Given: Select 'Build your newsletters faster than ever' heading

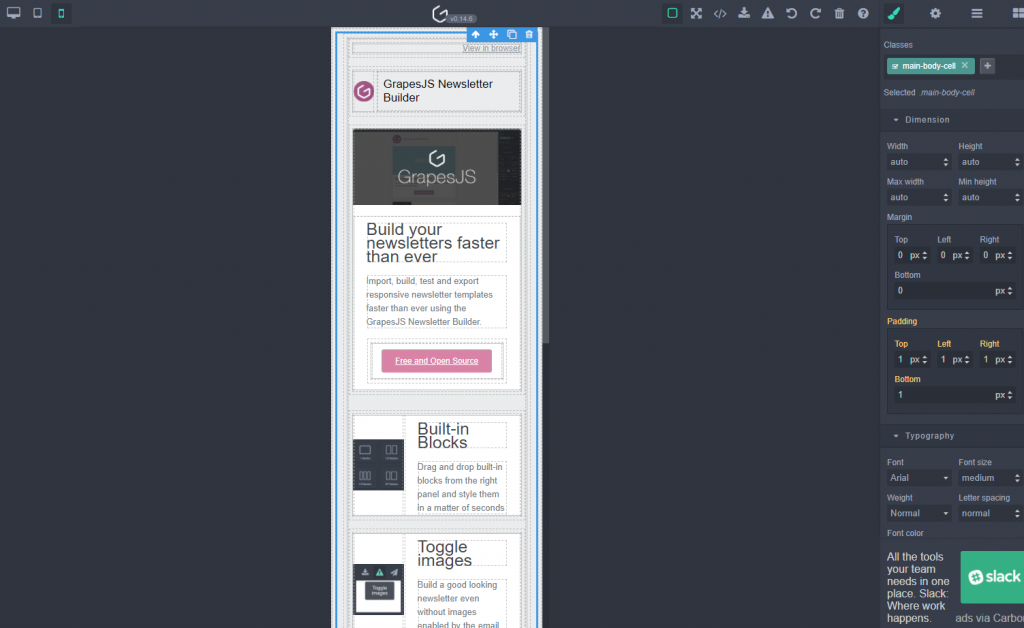Looking at the screenshot, I should pos(436,243).
